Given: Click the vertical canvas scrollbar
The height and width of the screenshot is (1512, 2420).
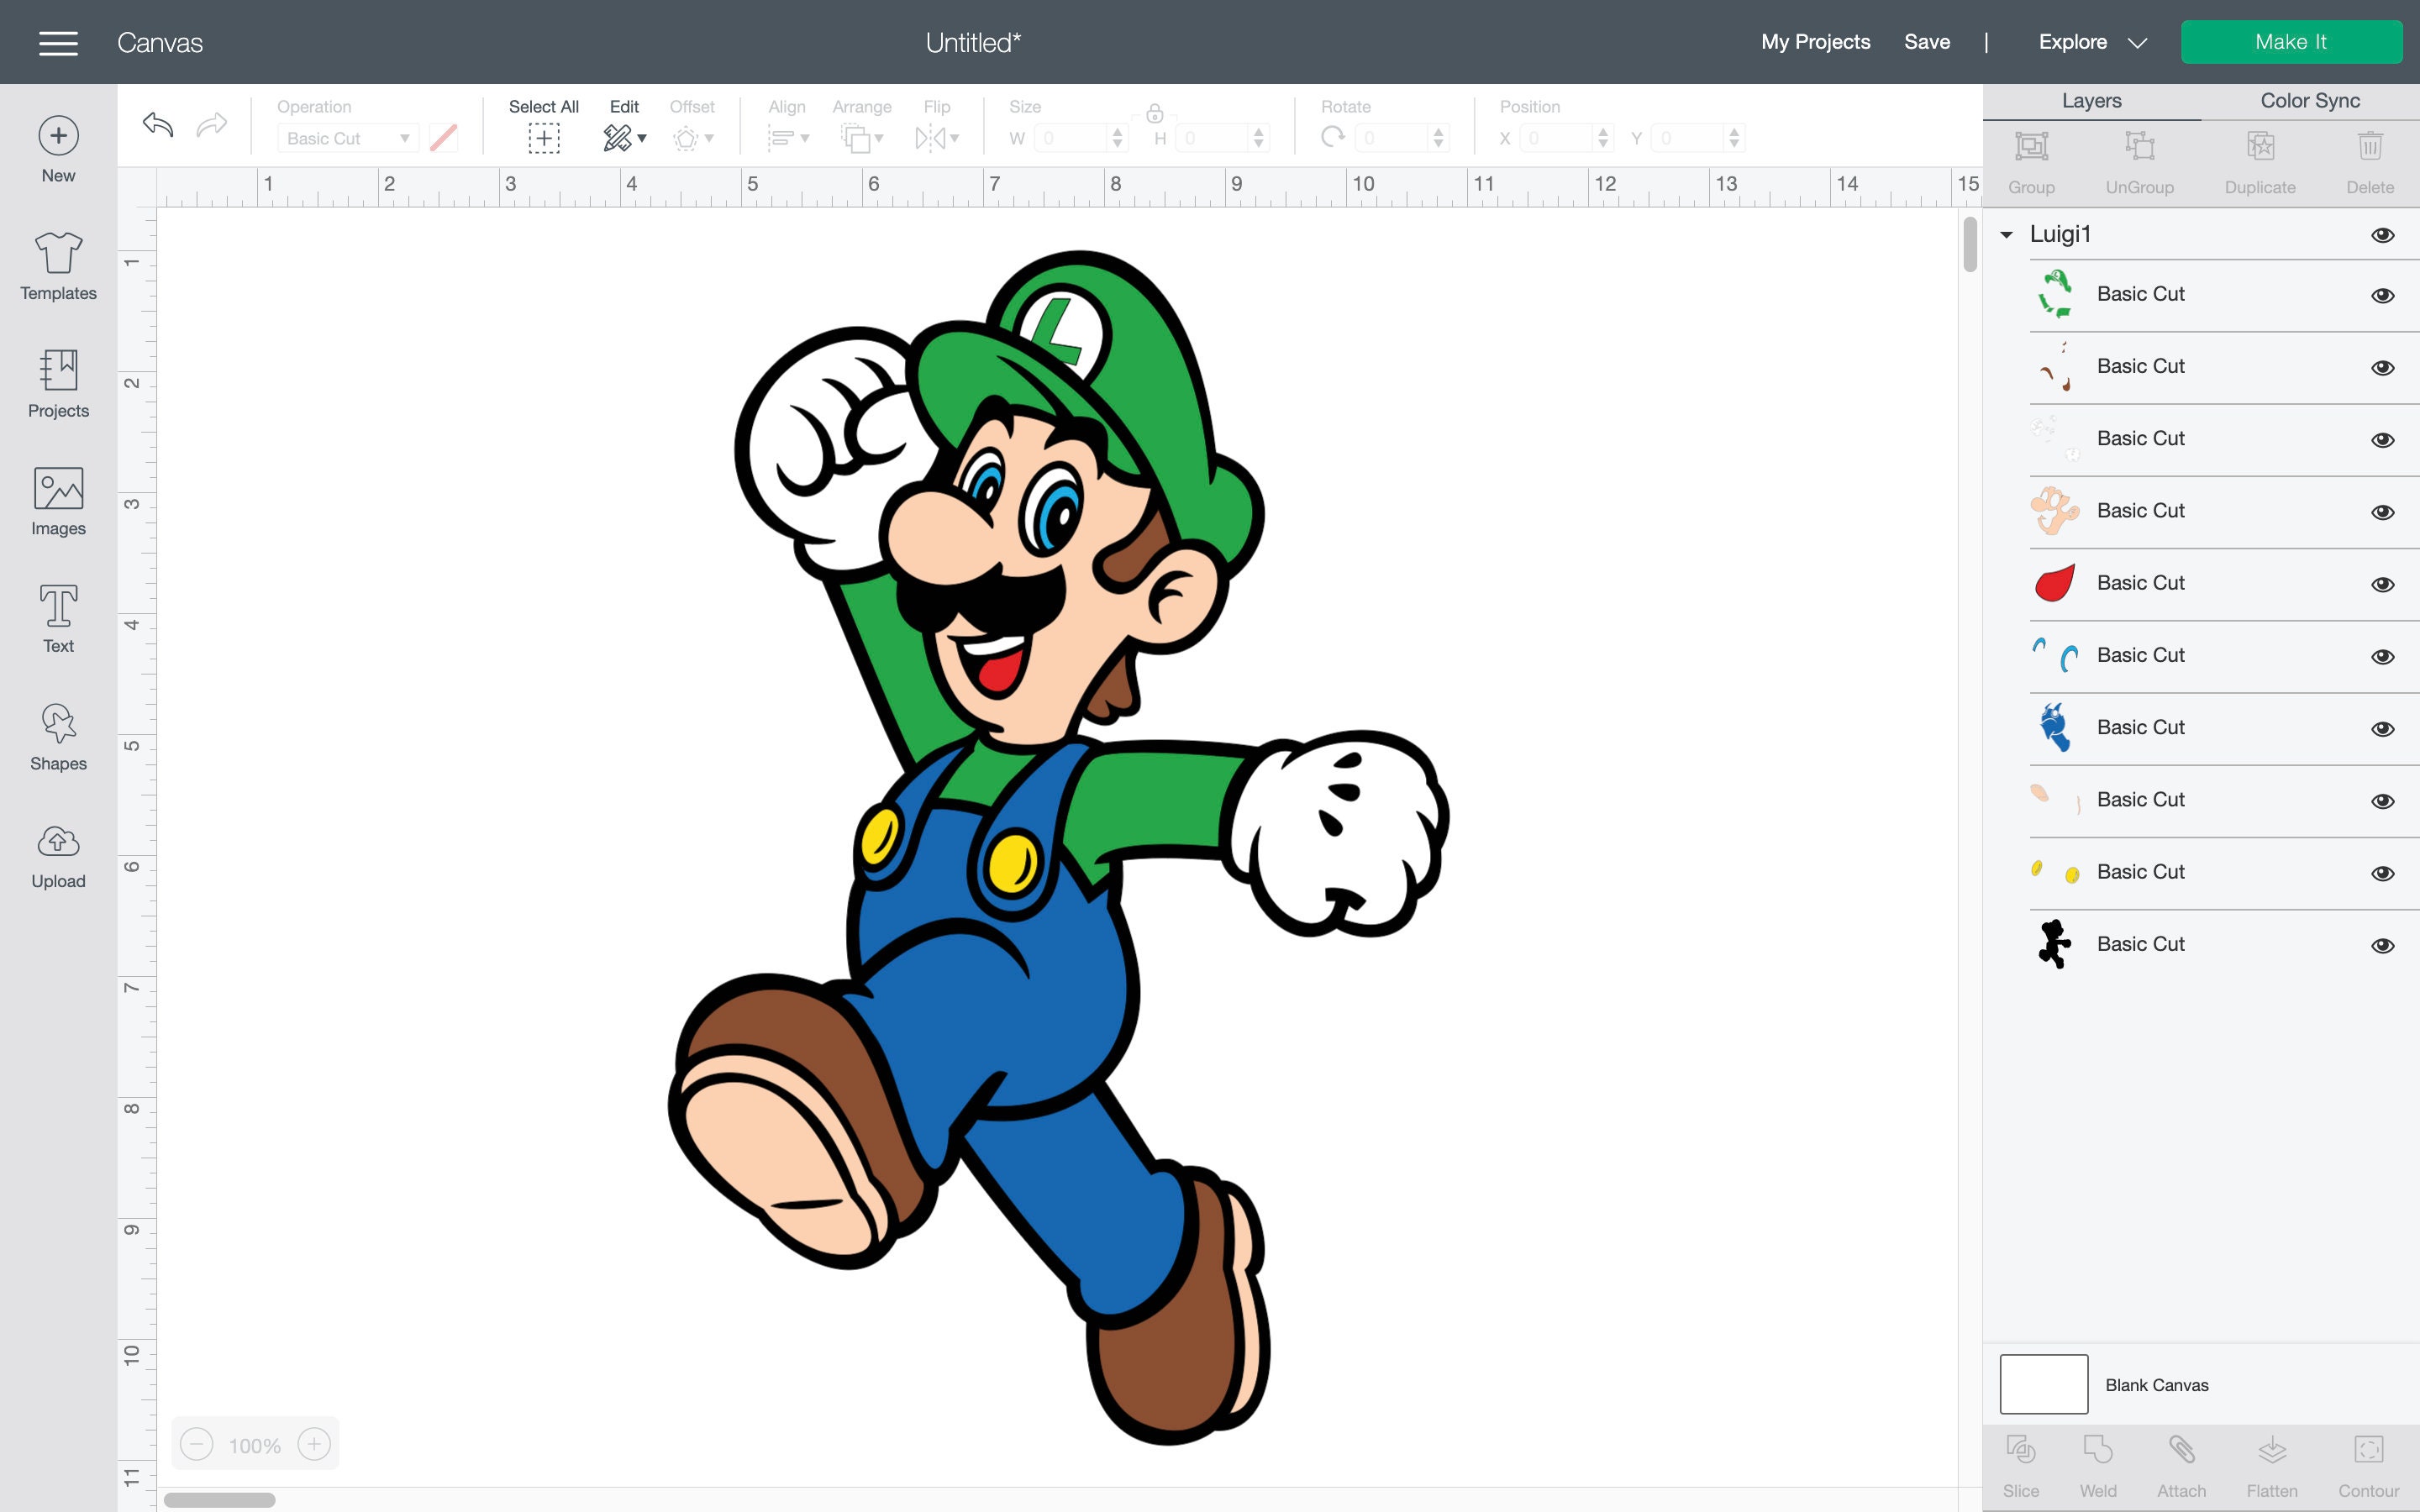Looking at the screenshot, I should 1969,244.
